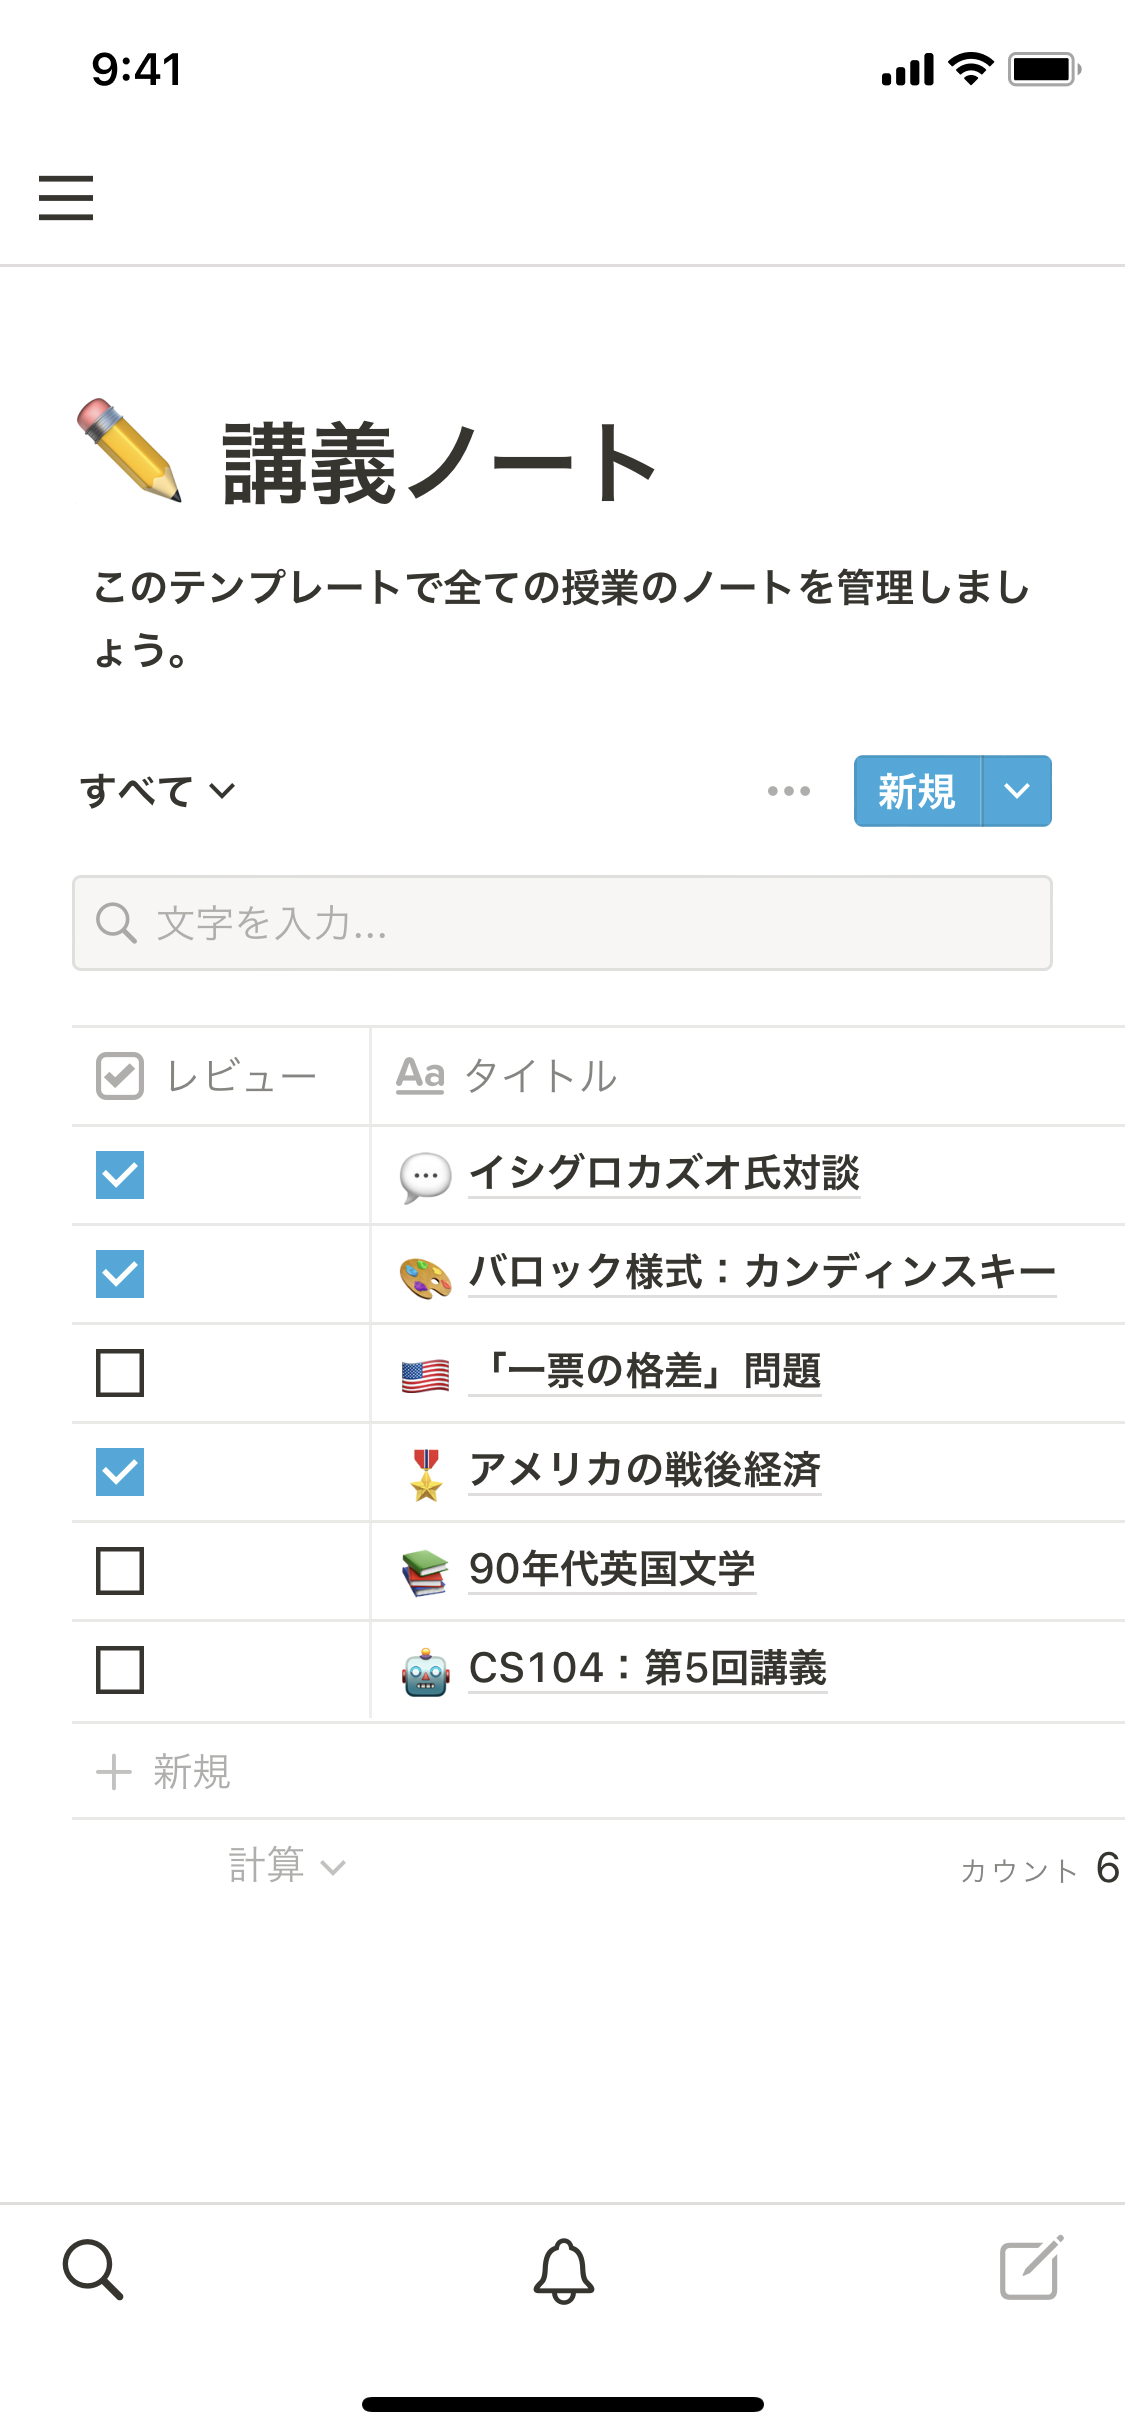Expand the すべて view dropdown

158,791
